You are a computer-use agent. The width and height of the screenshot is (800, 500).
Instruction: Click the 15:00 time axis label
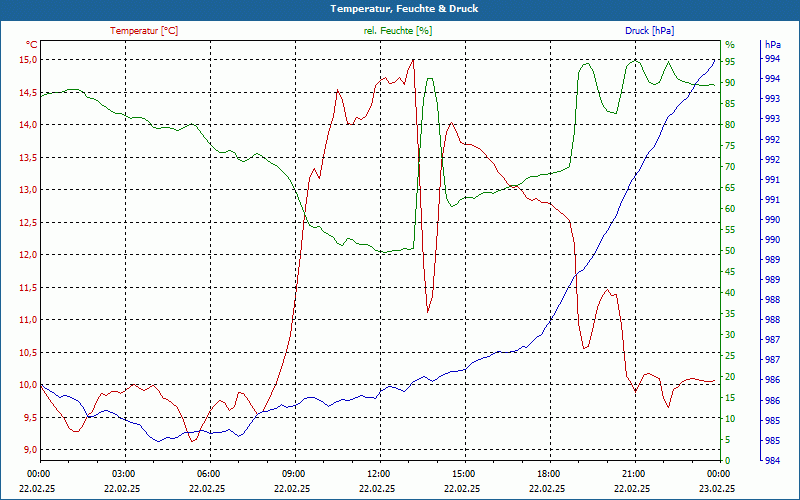(x=464, y=474)
